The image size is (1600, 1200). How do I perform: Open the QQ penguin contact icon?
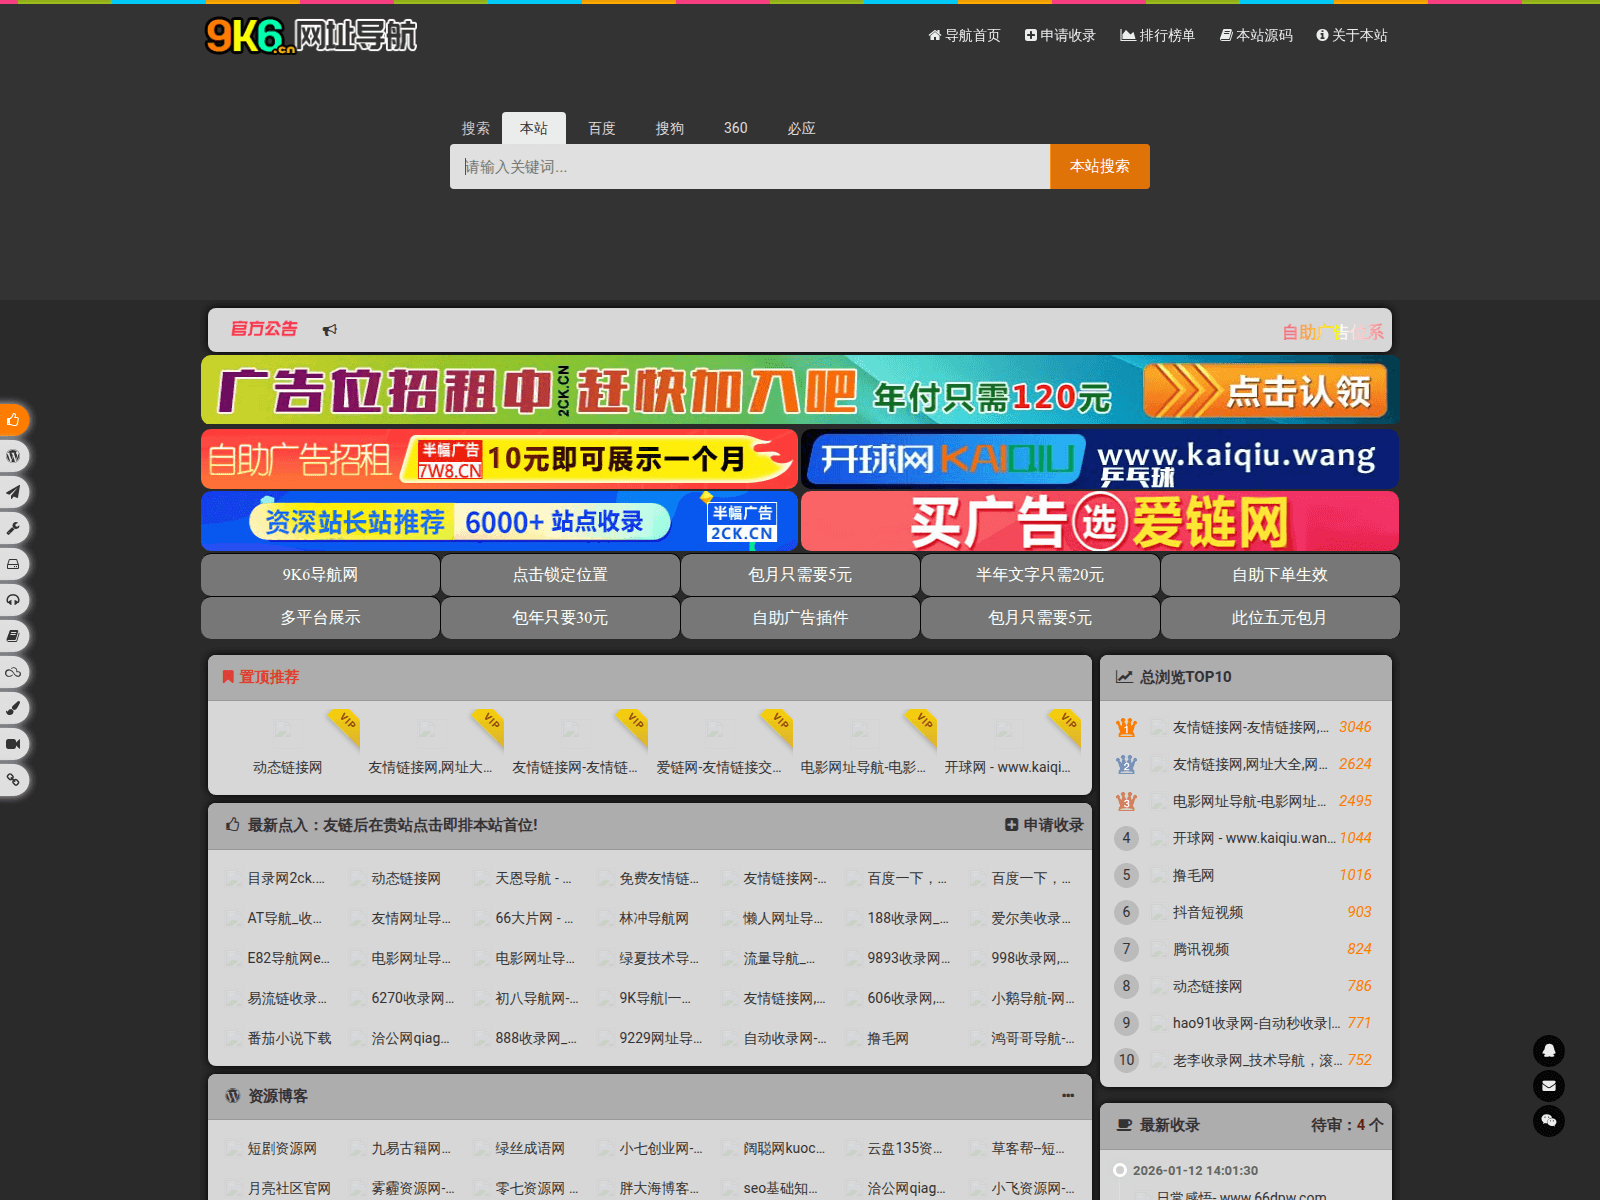click(x=1548, y=1050)
